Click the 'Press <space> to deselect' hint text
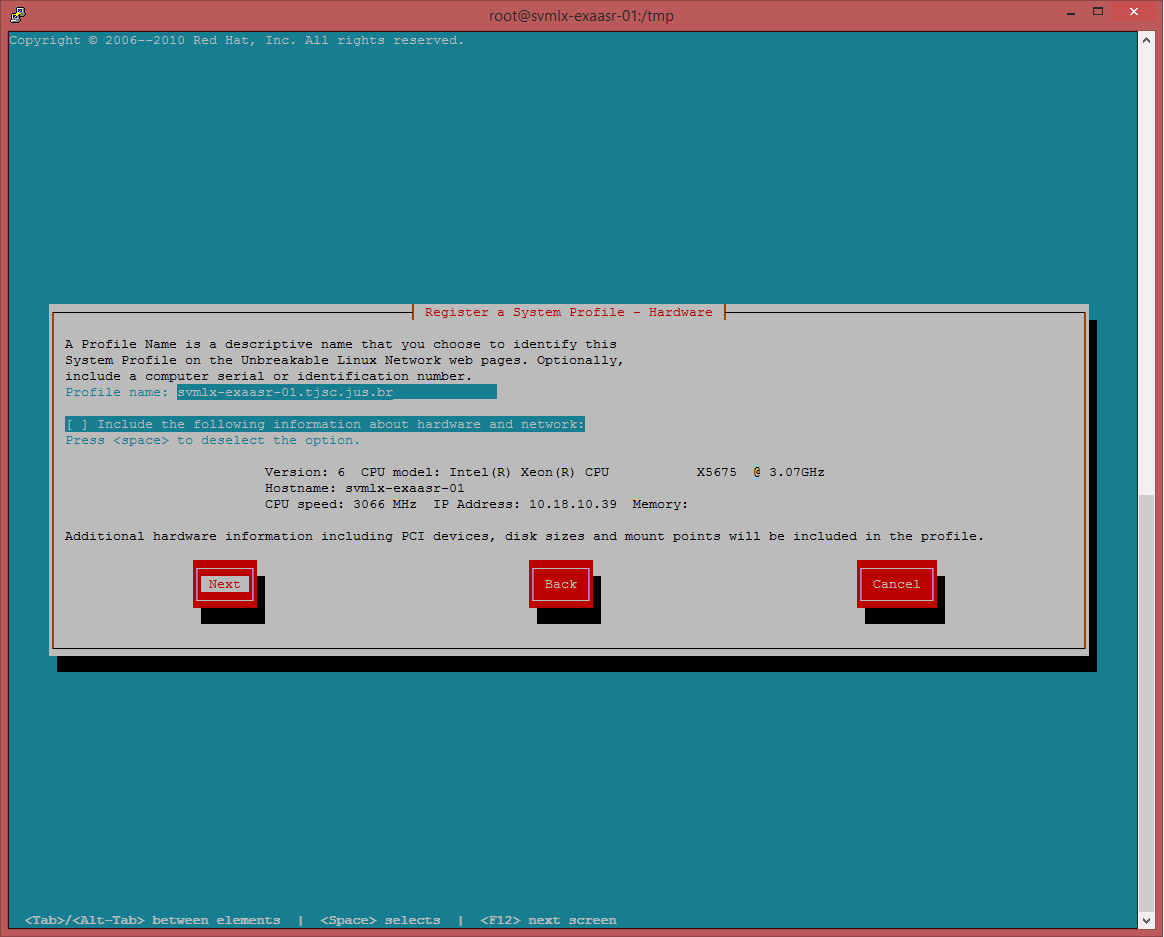This screenshot has width=1164, height=937. pos(212,441)
